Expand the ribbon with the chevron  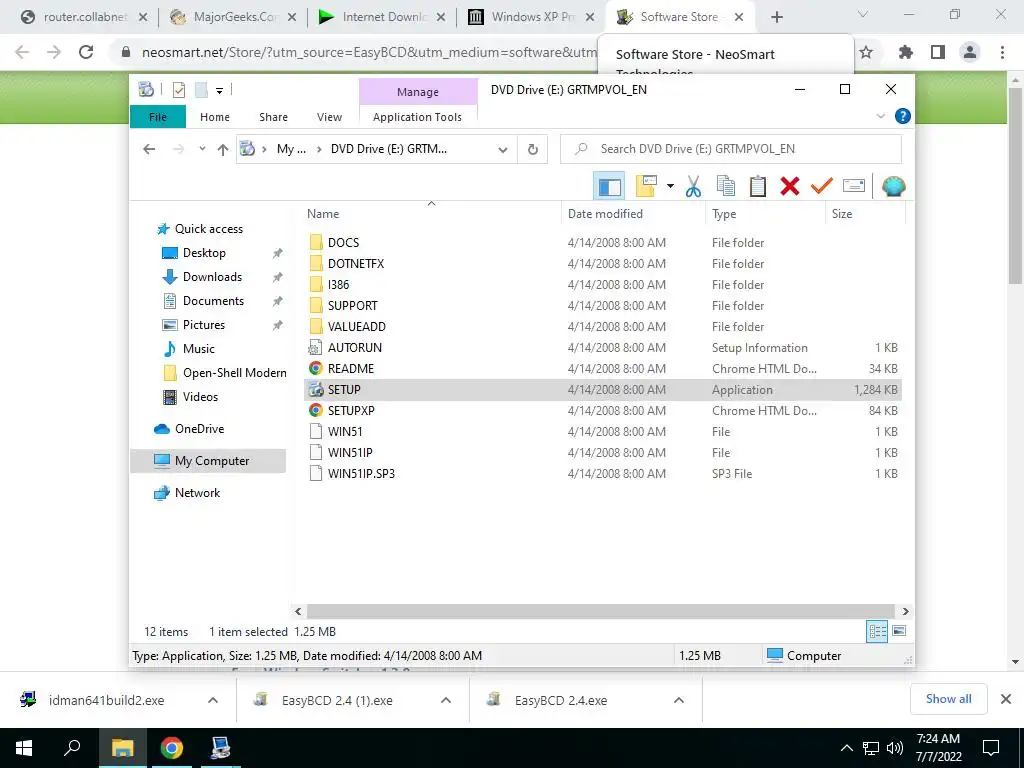point(880,116)
